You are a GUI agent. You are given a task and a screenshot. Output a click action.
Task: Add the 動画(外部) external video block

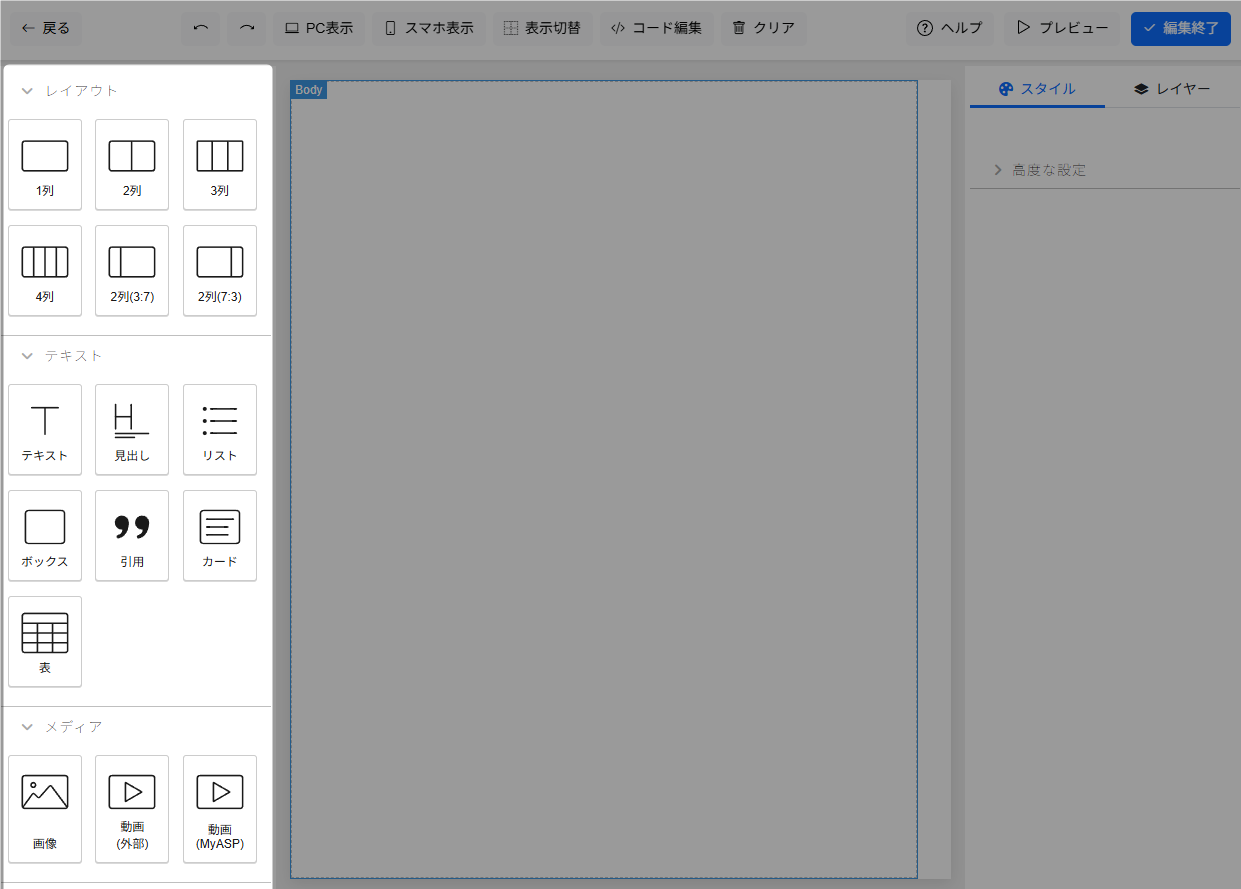[132, 808]
